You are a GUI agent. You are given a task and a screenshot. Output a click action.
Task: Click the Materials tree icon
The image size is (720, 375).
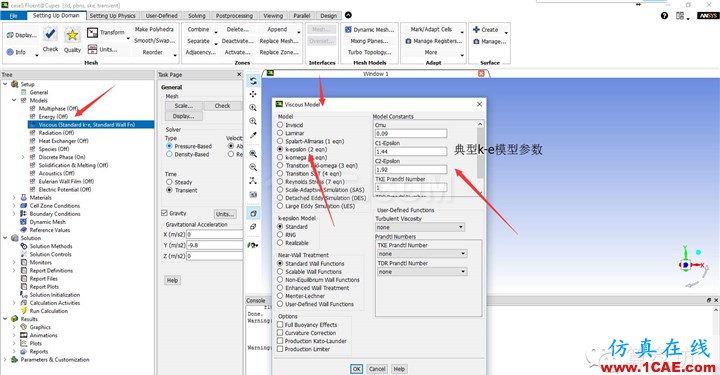click(24, 197)
